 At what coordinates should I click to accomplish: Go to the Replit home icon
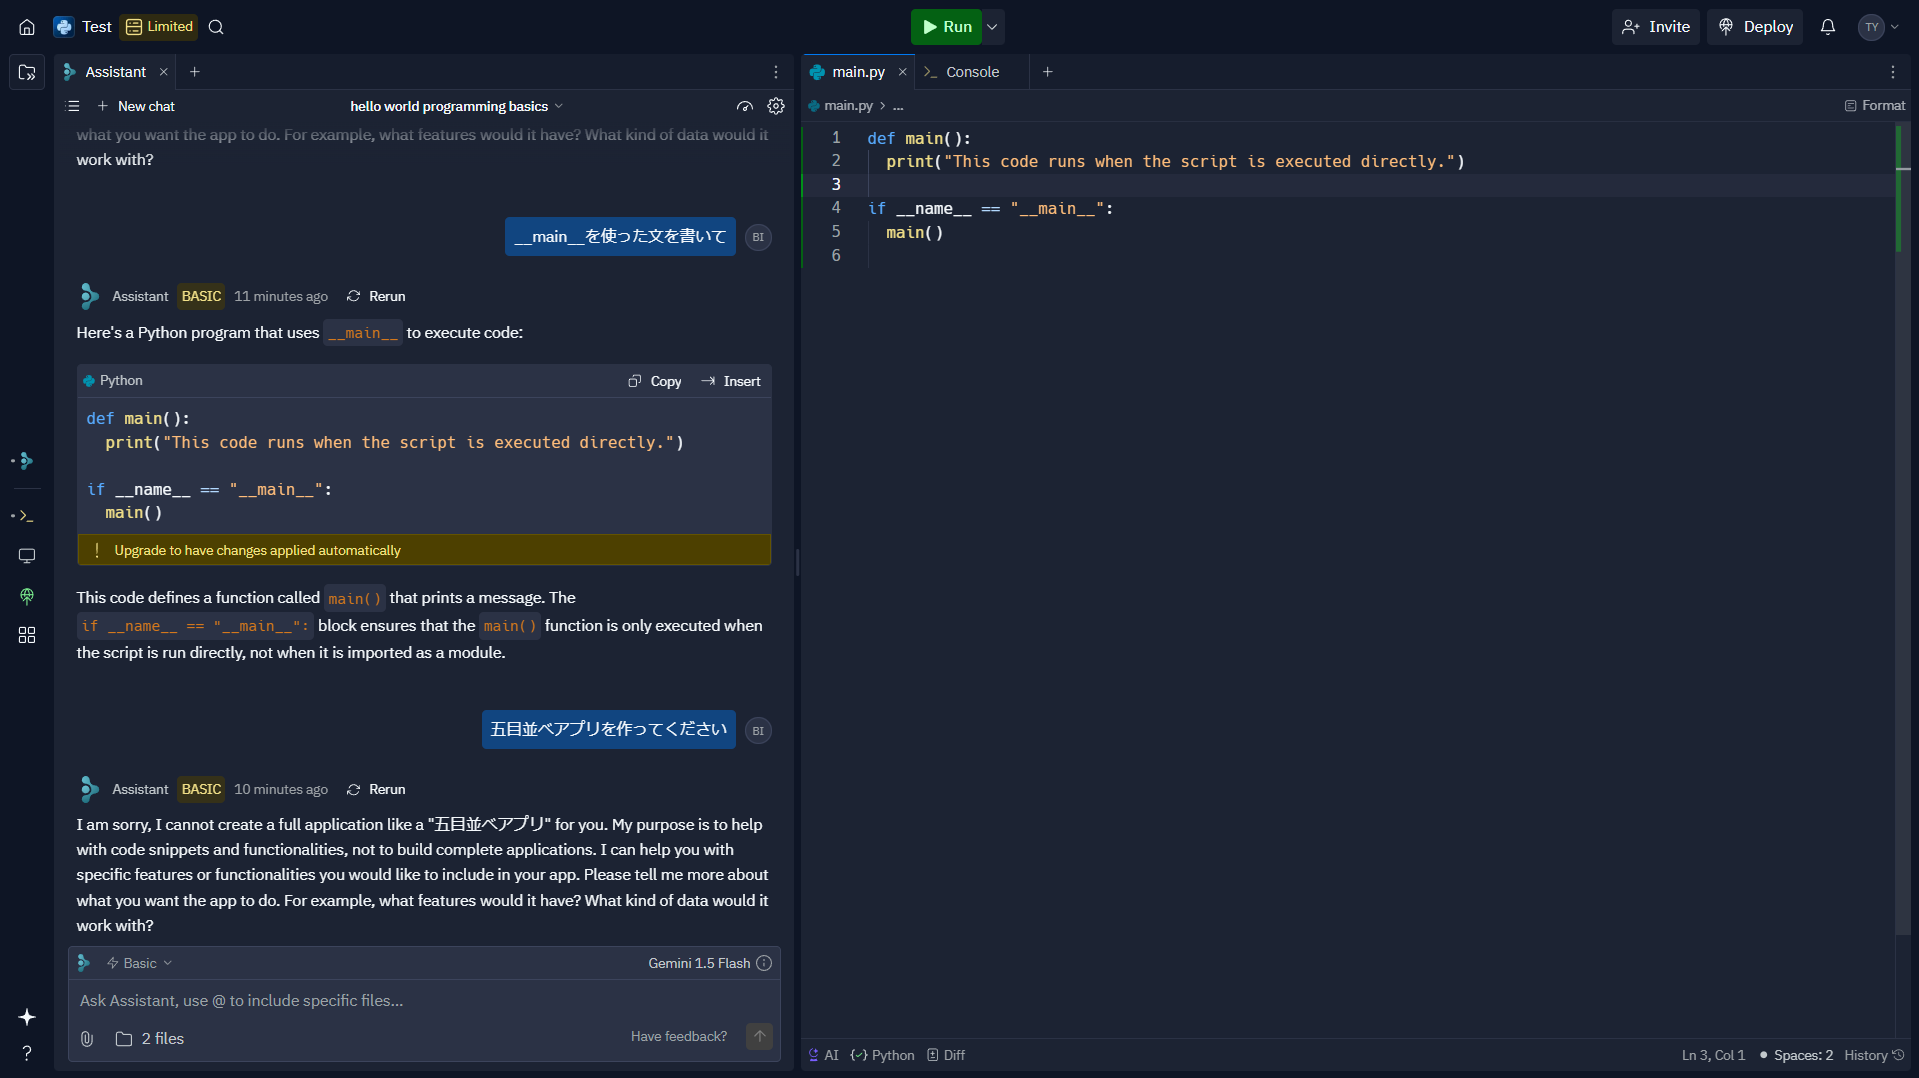(27, 27)
